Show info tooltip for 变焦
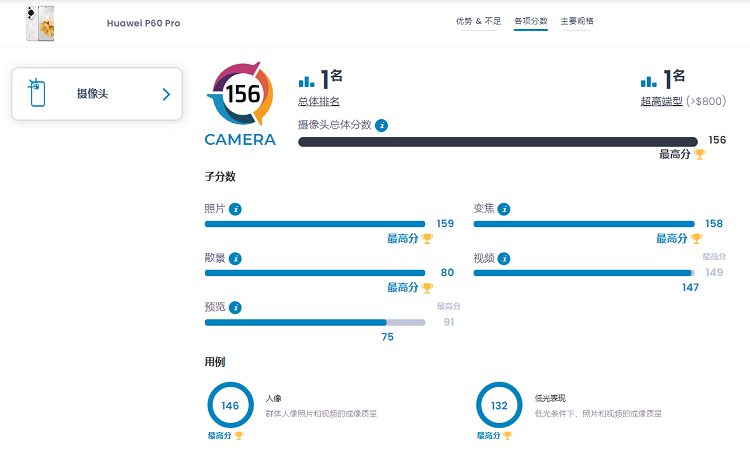The height and width of the screenshot is (468, 750). coord(504,209)
